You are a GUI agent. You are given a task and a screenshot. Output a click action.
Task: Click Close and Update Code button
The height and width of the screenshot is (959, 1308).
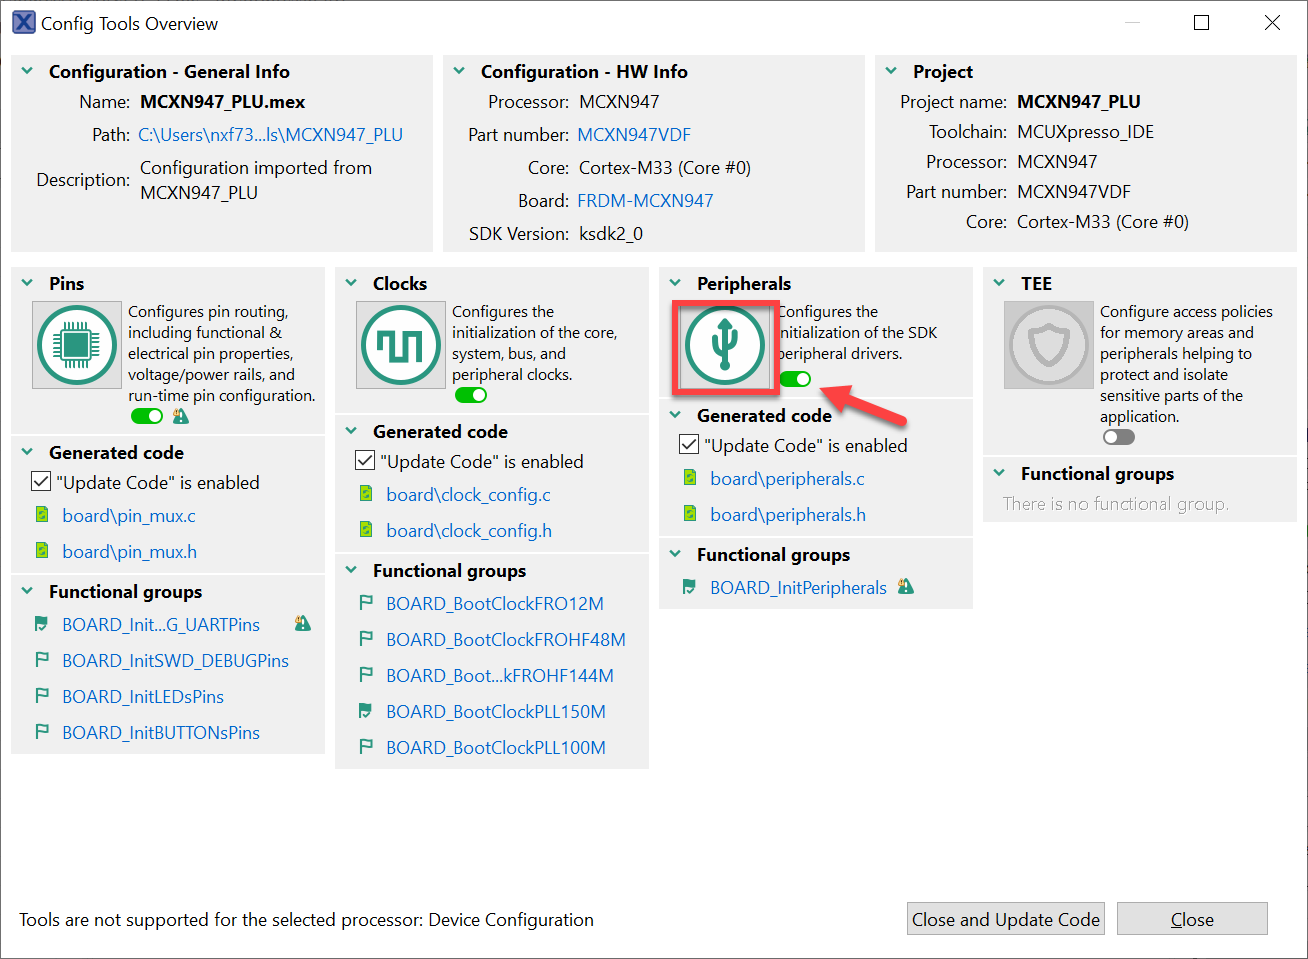(1006, 919)
